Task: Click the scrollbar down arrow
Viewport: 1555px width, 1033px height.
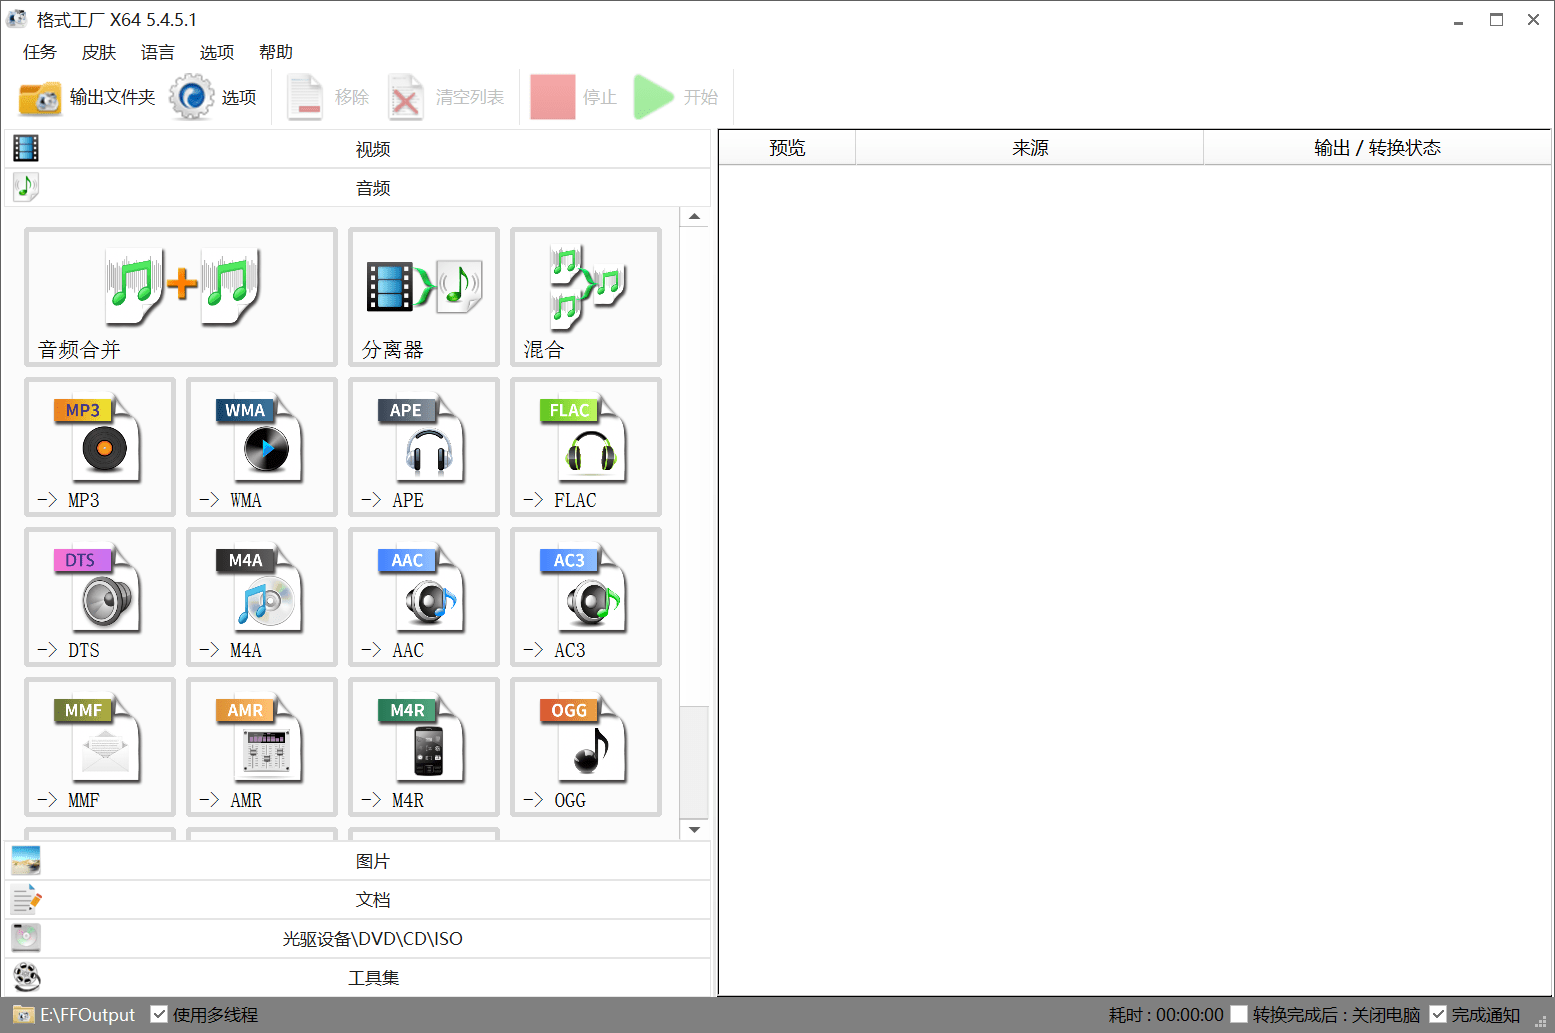Action: pos(694,829)
